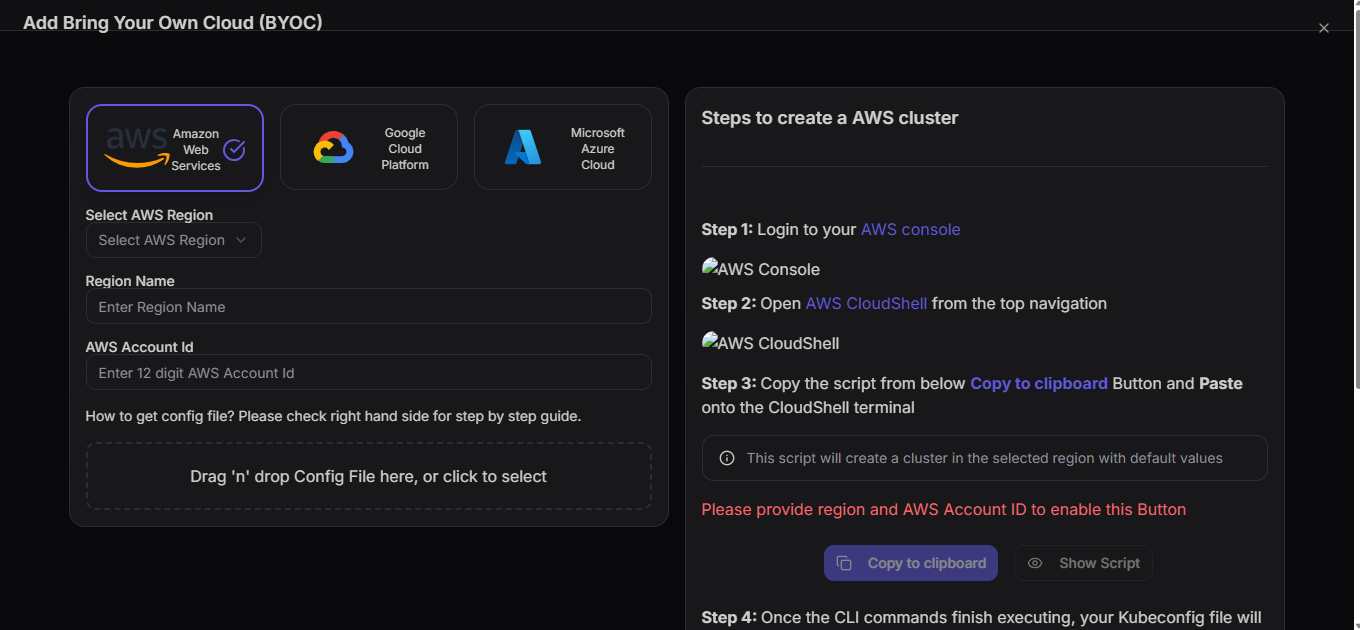Close the Add BYOC dialog

click(1324, 28)
